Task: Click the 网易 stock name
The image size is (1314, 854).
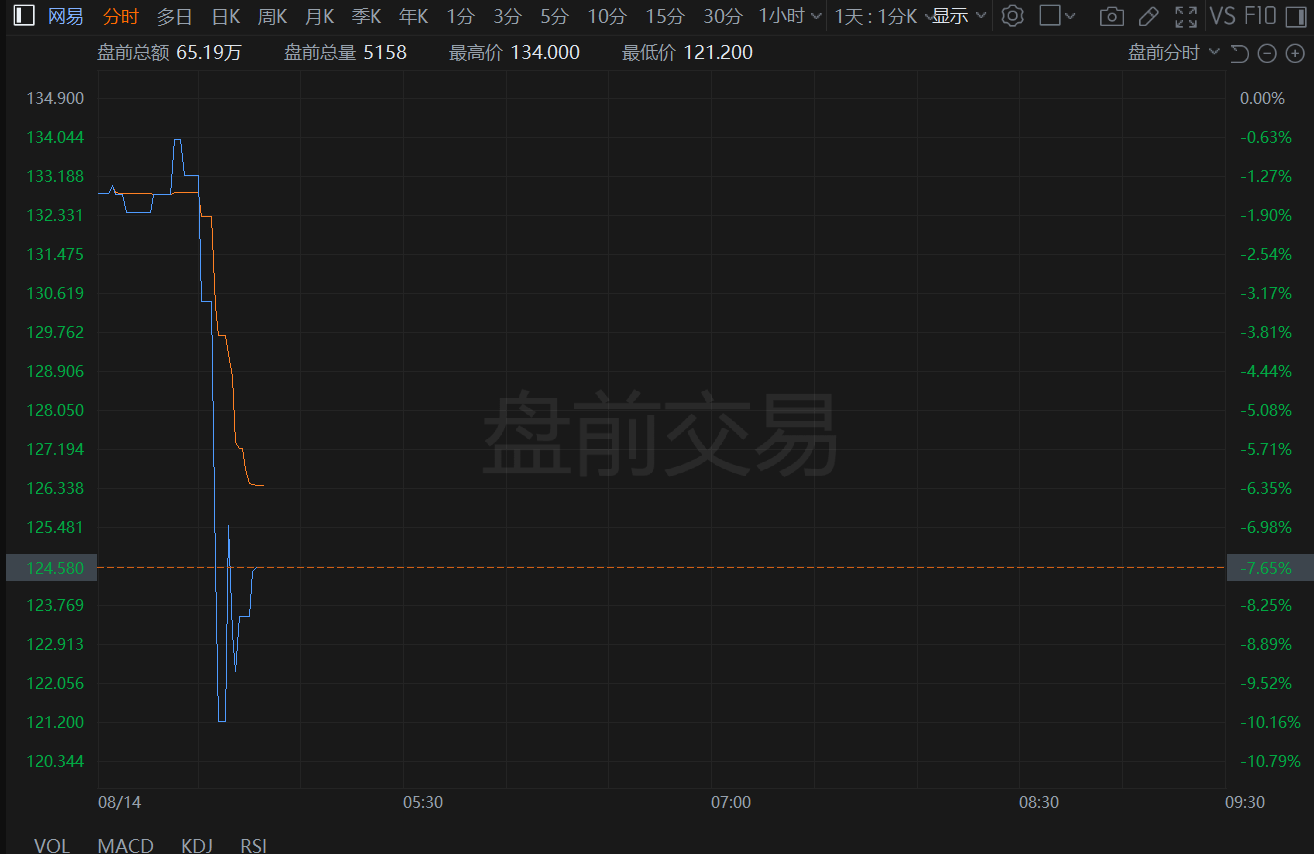Action: (x=66, y=16)
